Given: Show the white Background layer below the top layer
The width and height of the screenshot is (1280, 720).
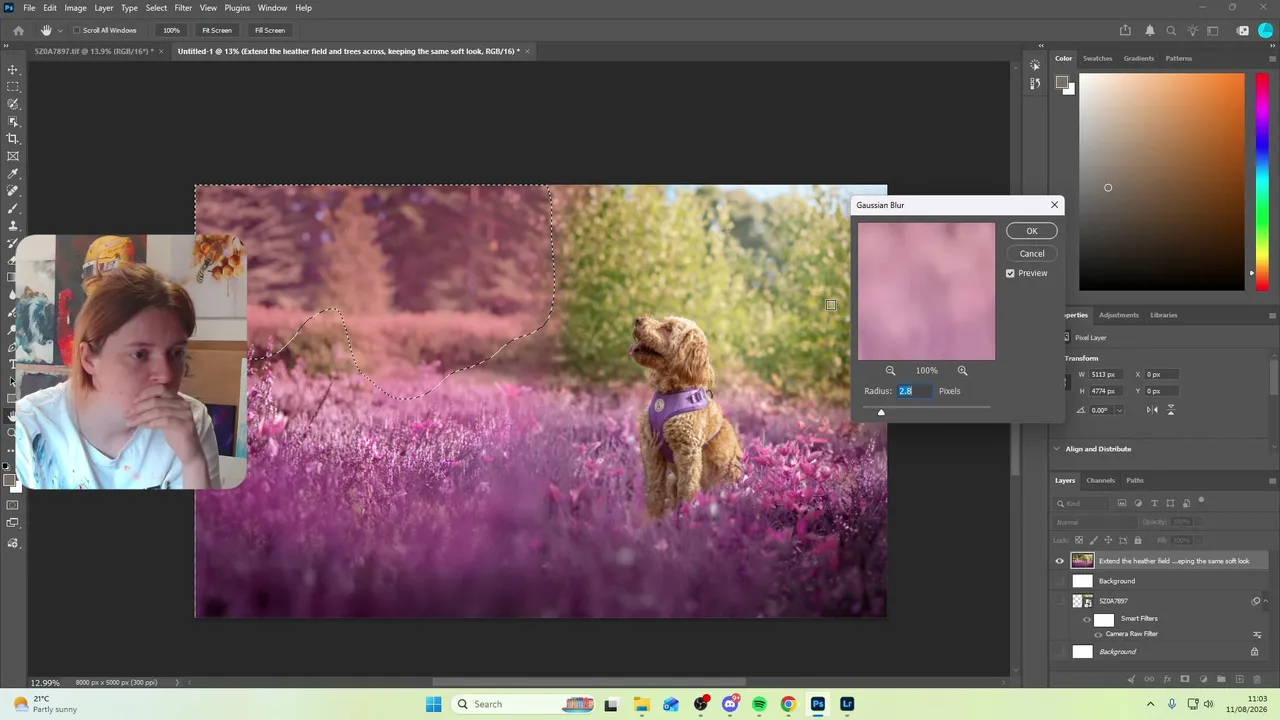Looking at the screenshot, I should (x=1060, y=581).
